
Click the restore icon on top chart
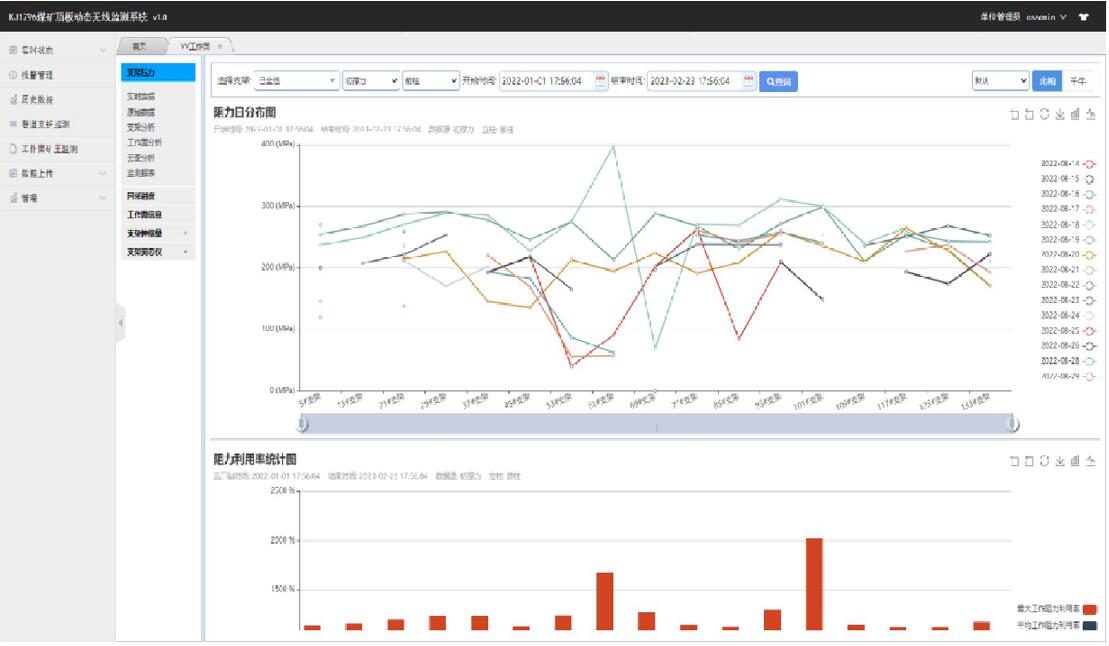tap(1045, 115)
